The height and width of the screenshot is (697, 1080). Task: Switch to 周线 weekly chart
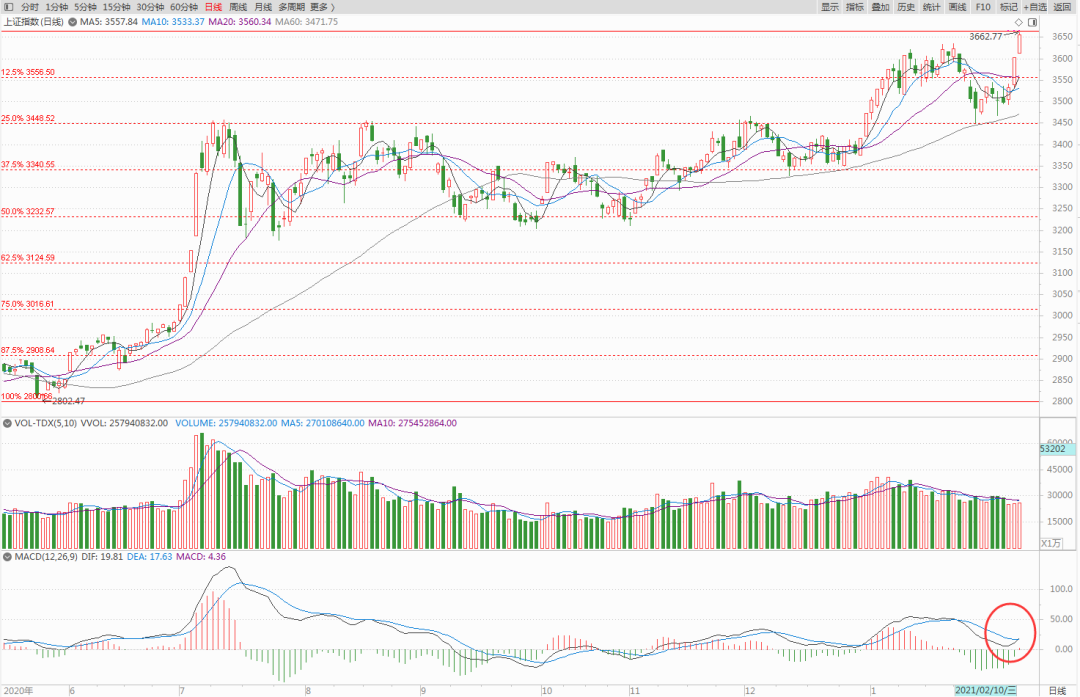(238, 7)
